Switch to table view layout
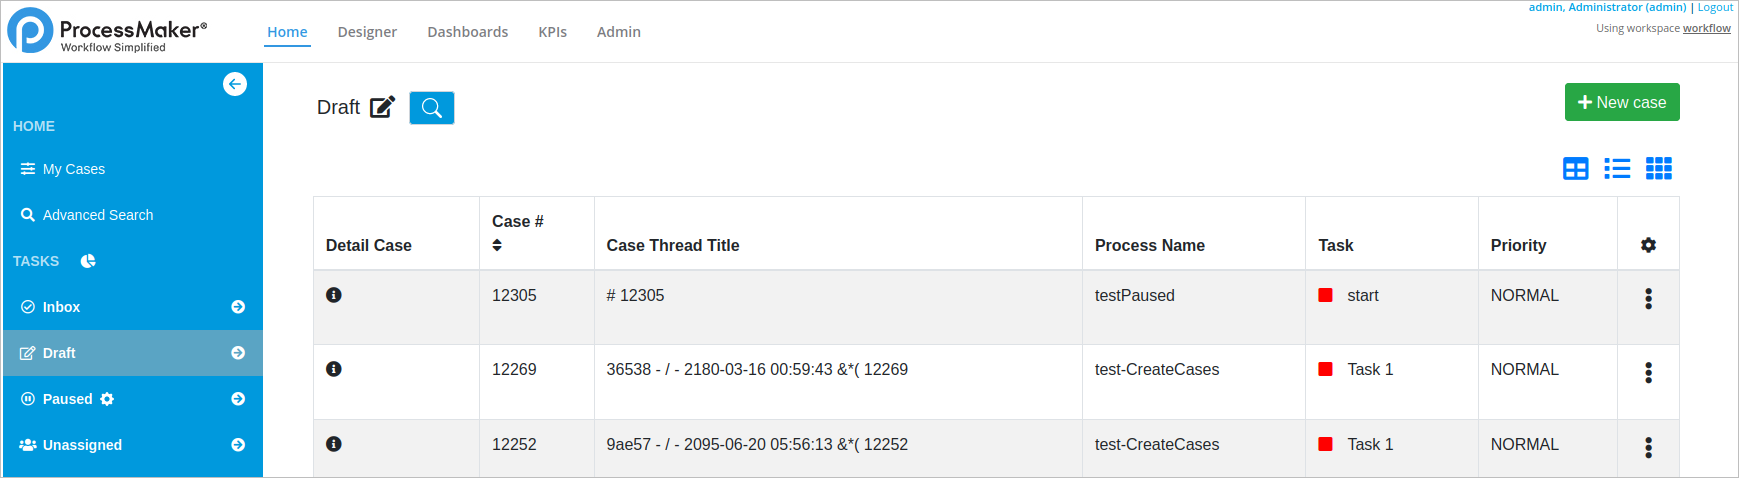This screenshot has height=478, width=1739. point(1576,168)
